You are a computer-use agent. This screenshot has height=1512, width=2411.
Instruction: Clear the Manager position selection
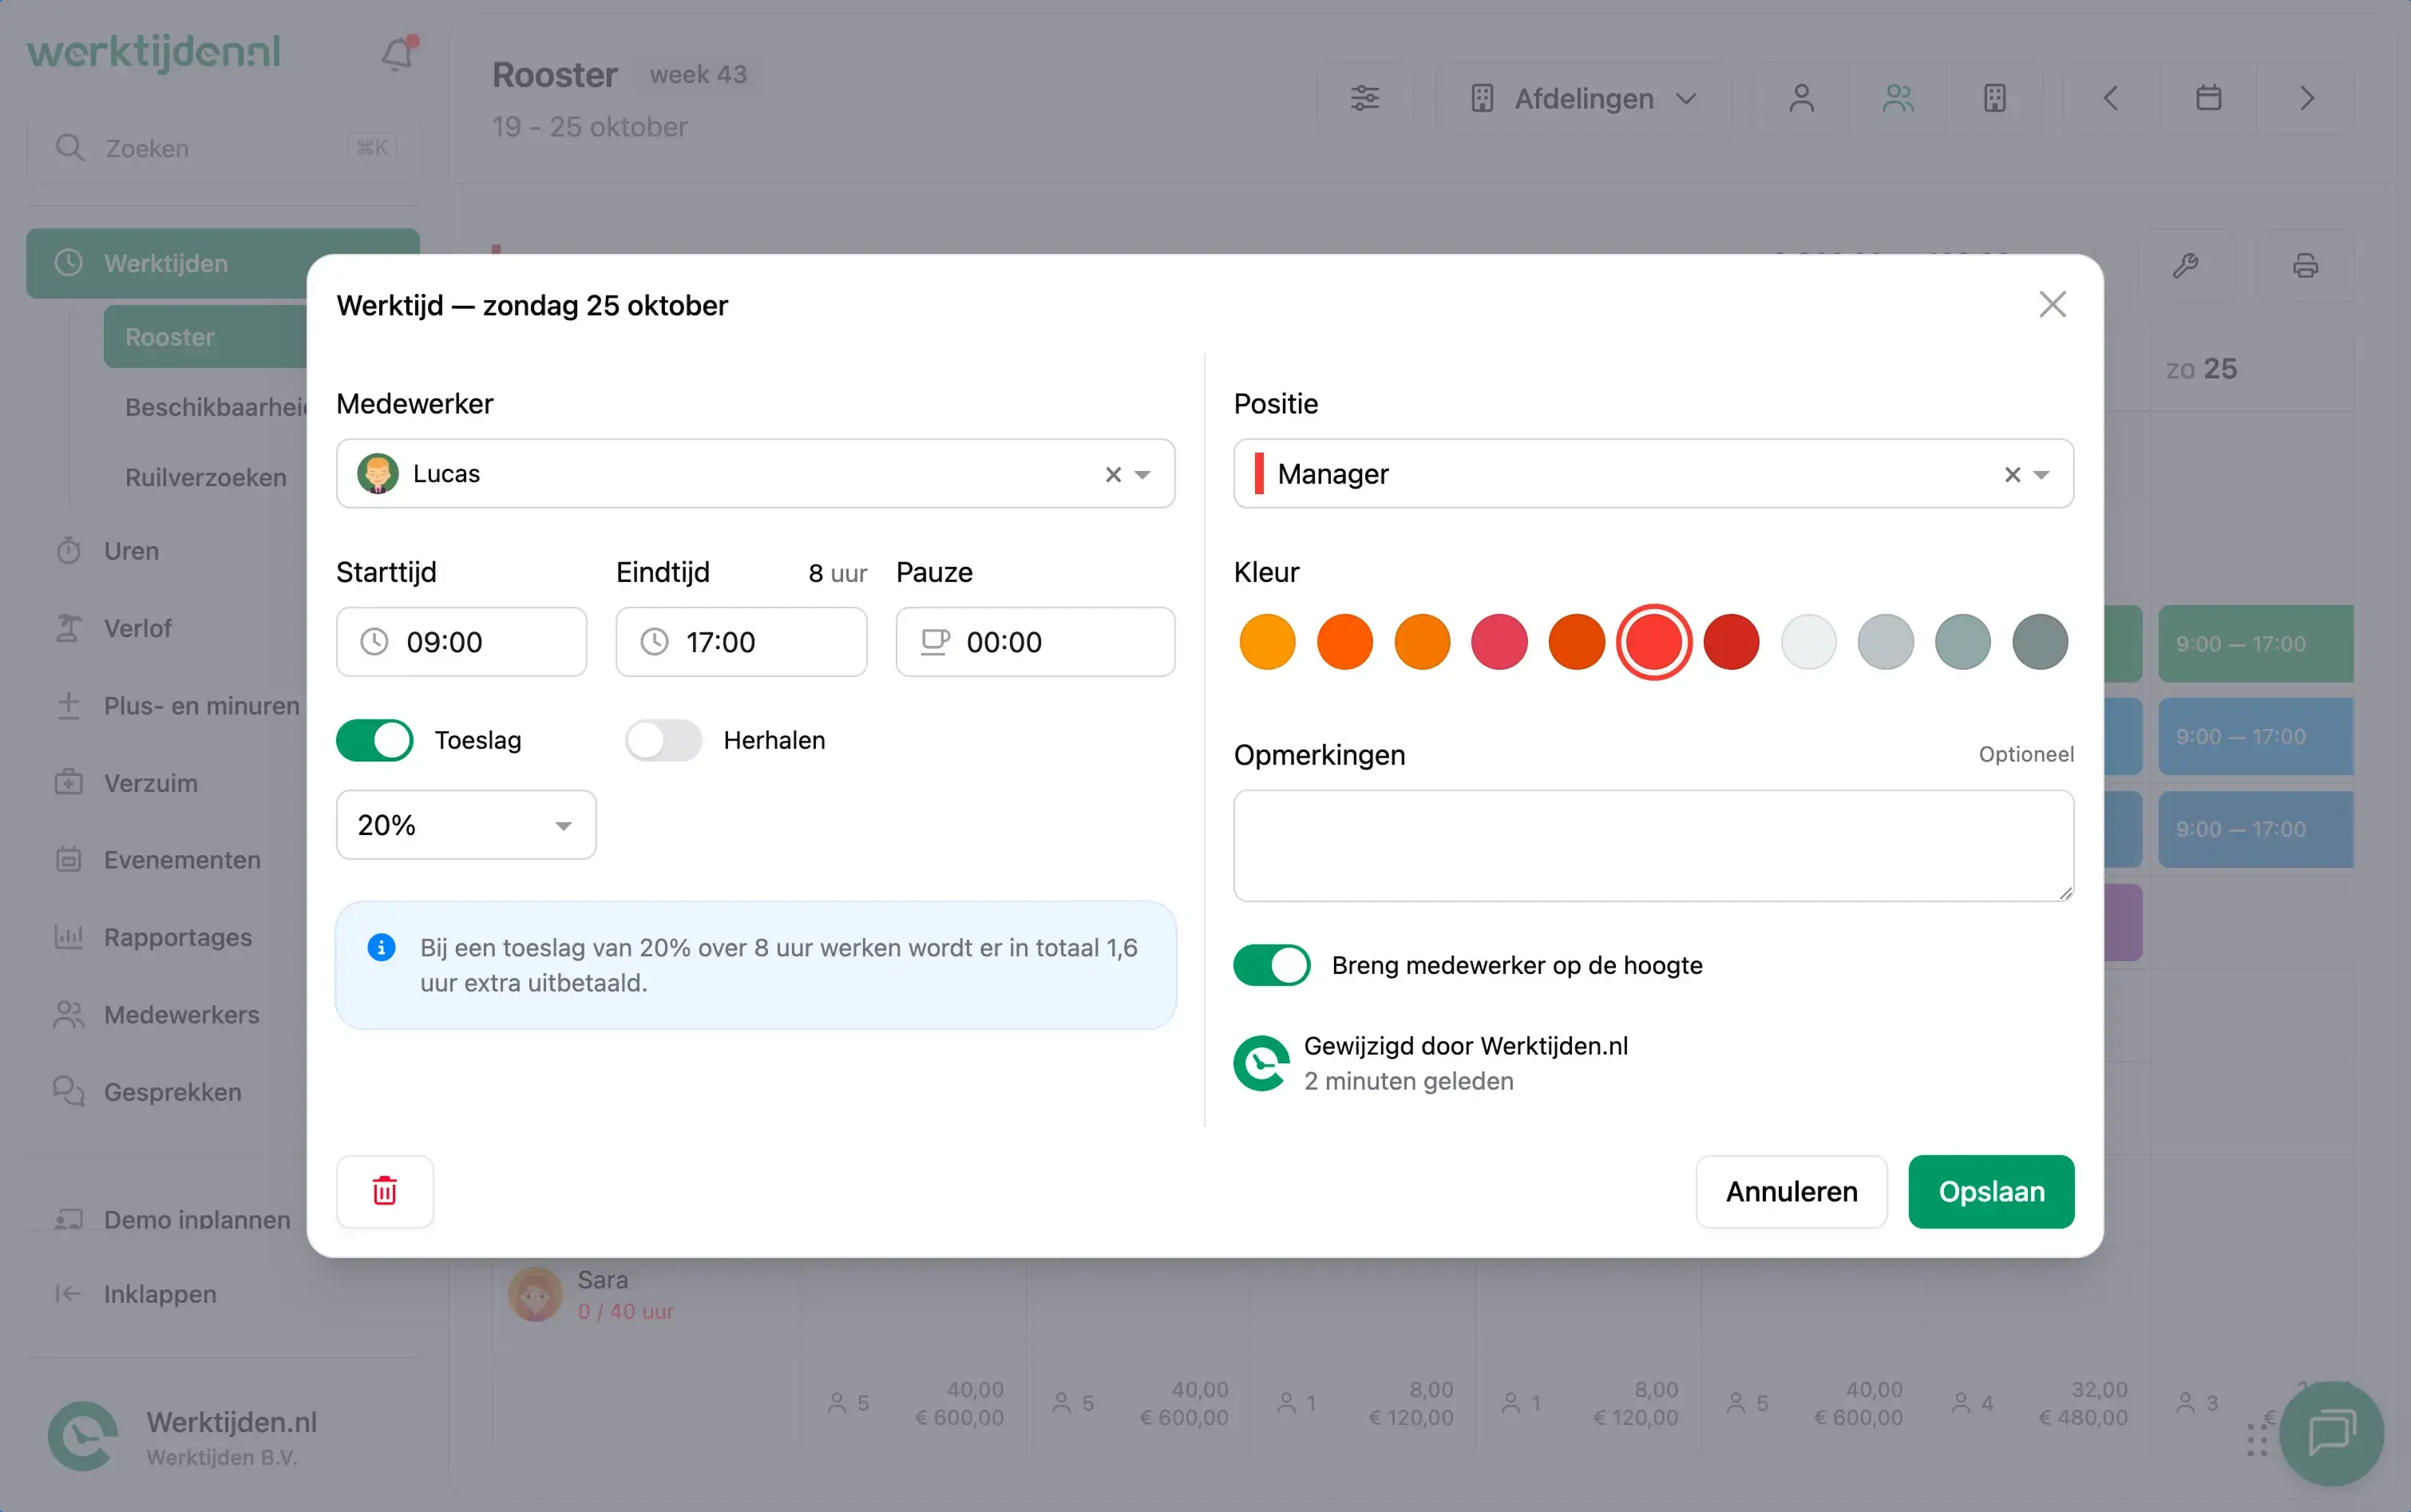(2012, 474)
